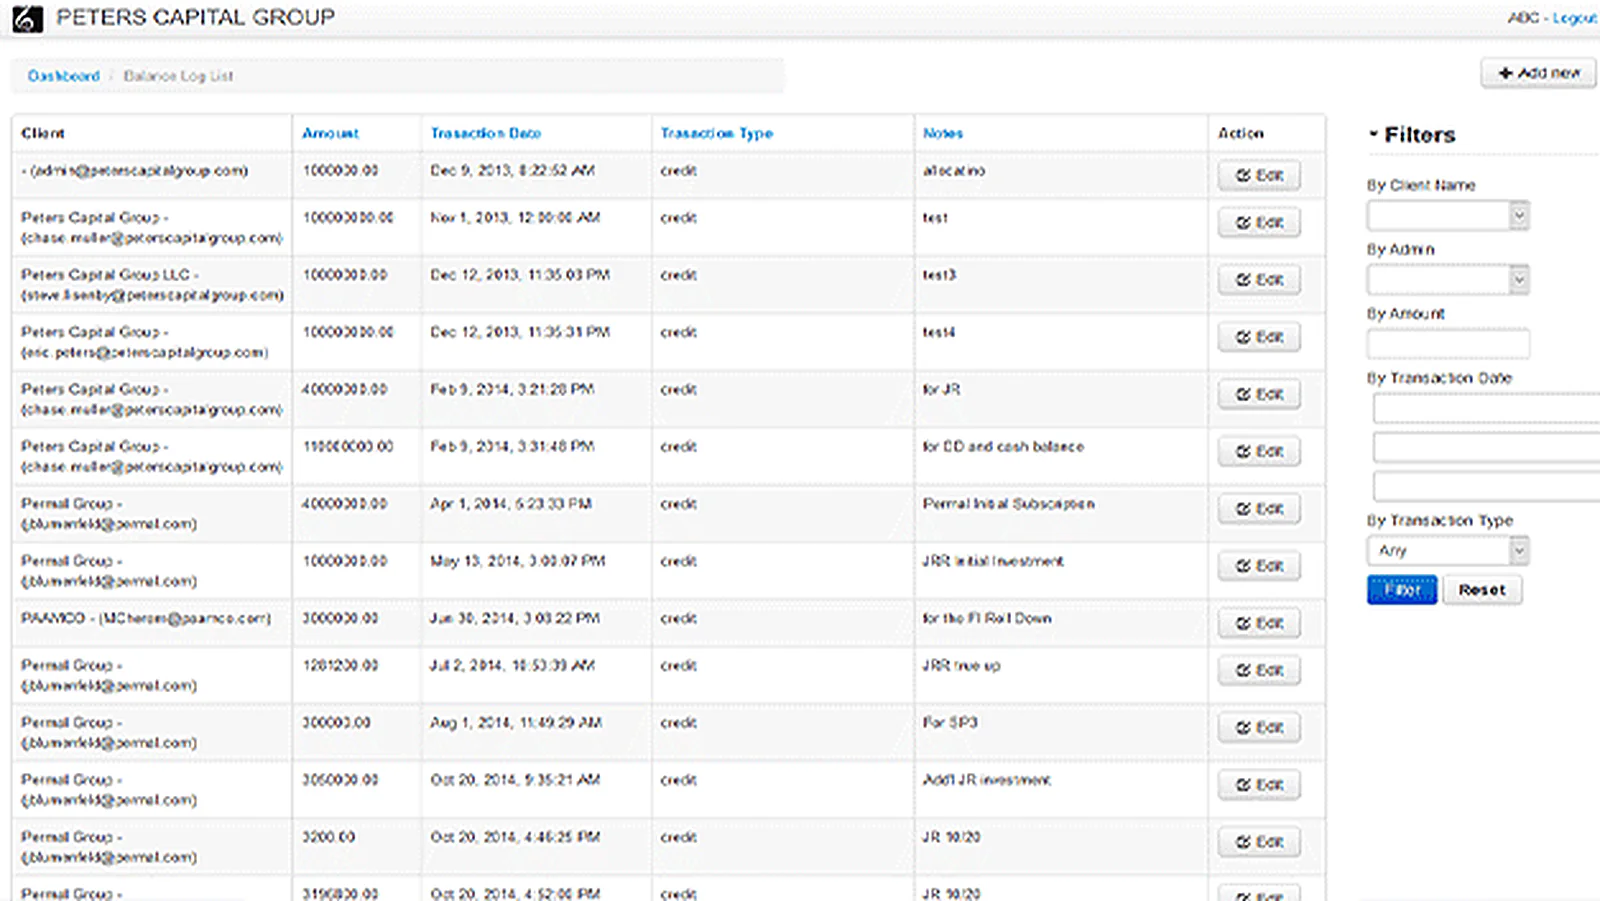Edit the row with note 'test'

[1259, 222]
